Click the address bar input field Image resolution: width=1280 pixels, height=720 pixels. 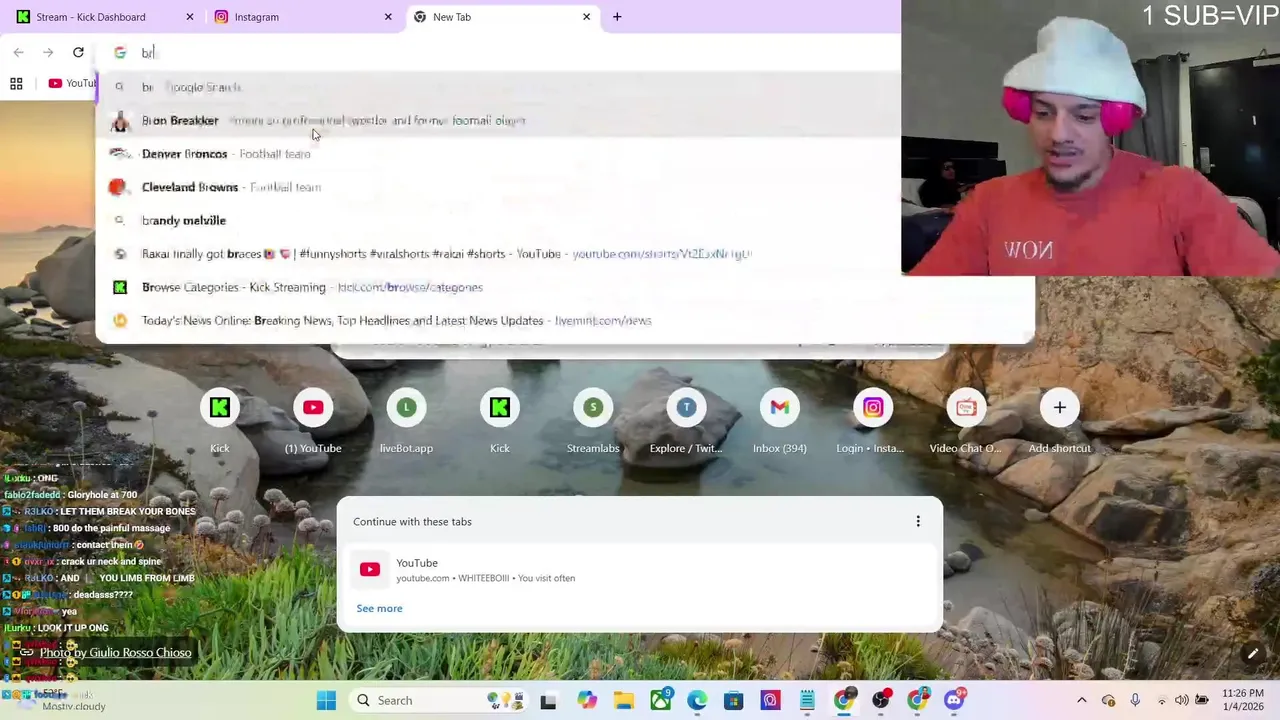(x=500, y=52)
